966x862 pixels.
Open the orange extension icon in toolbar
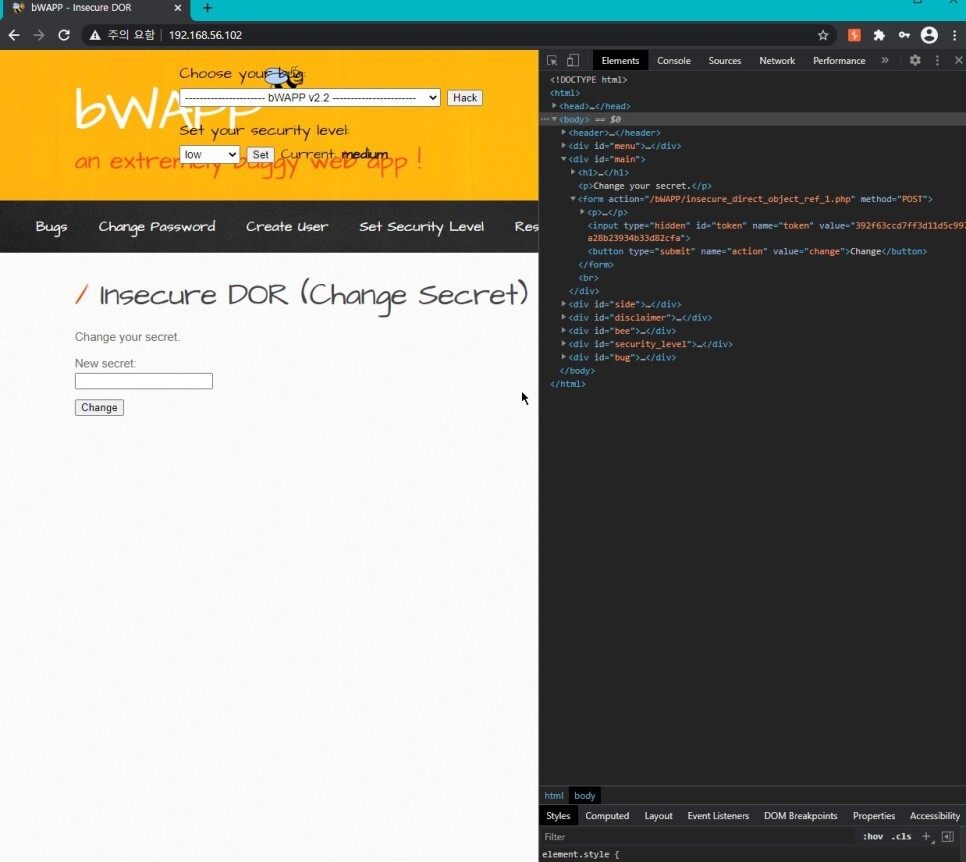(854, 35)
